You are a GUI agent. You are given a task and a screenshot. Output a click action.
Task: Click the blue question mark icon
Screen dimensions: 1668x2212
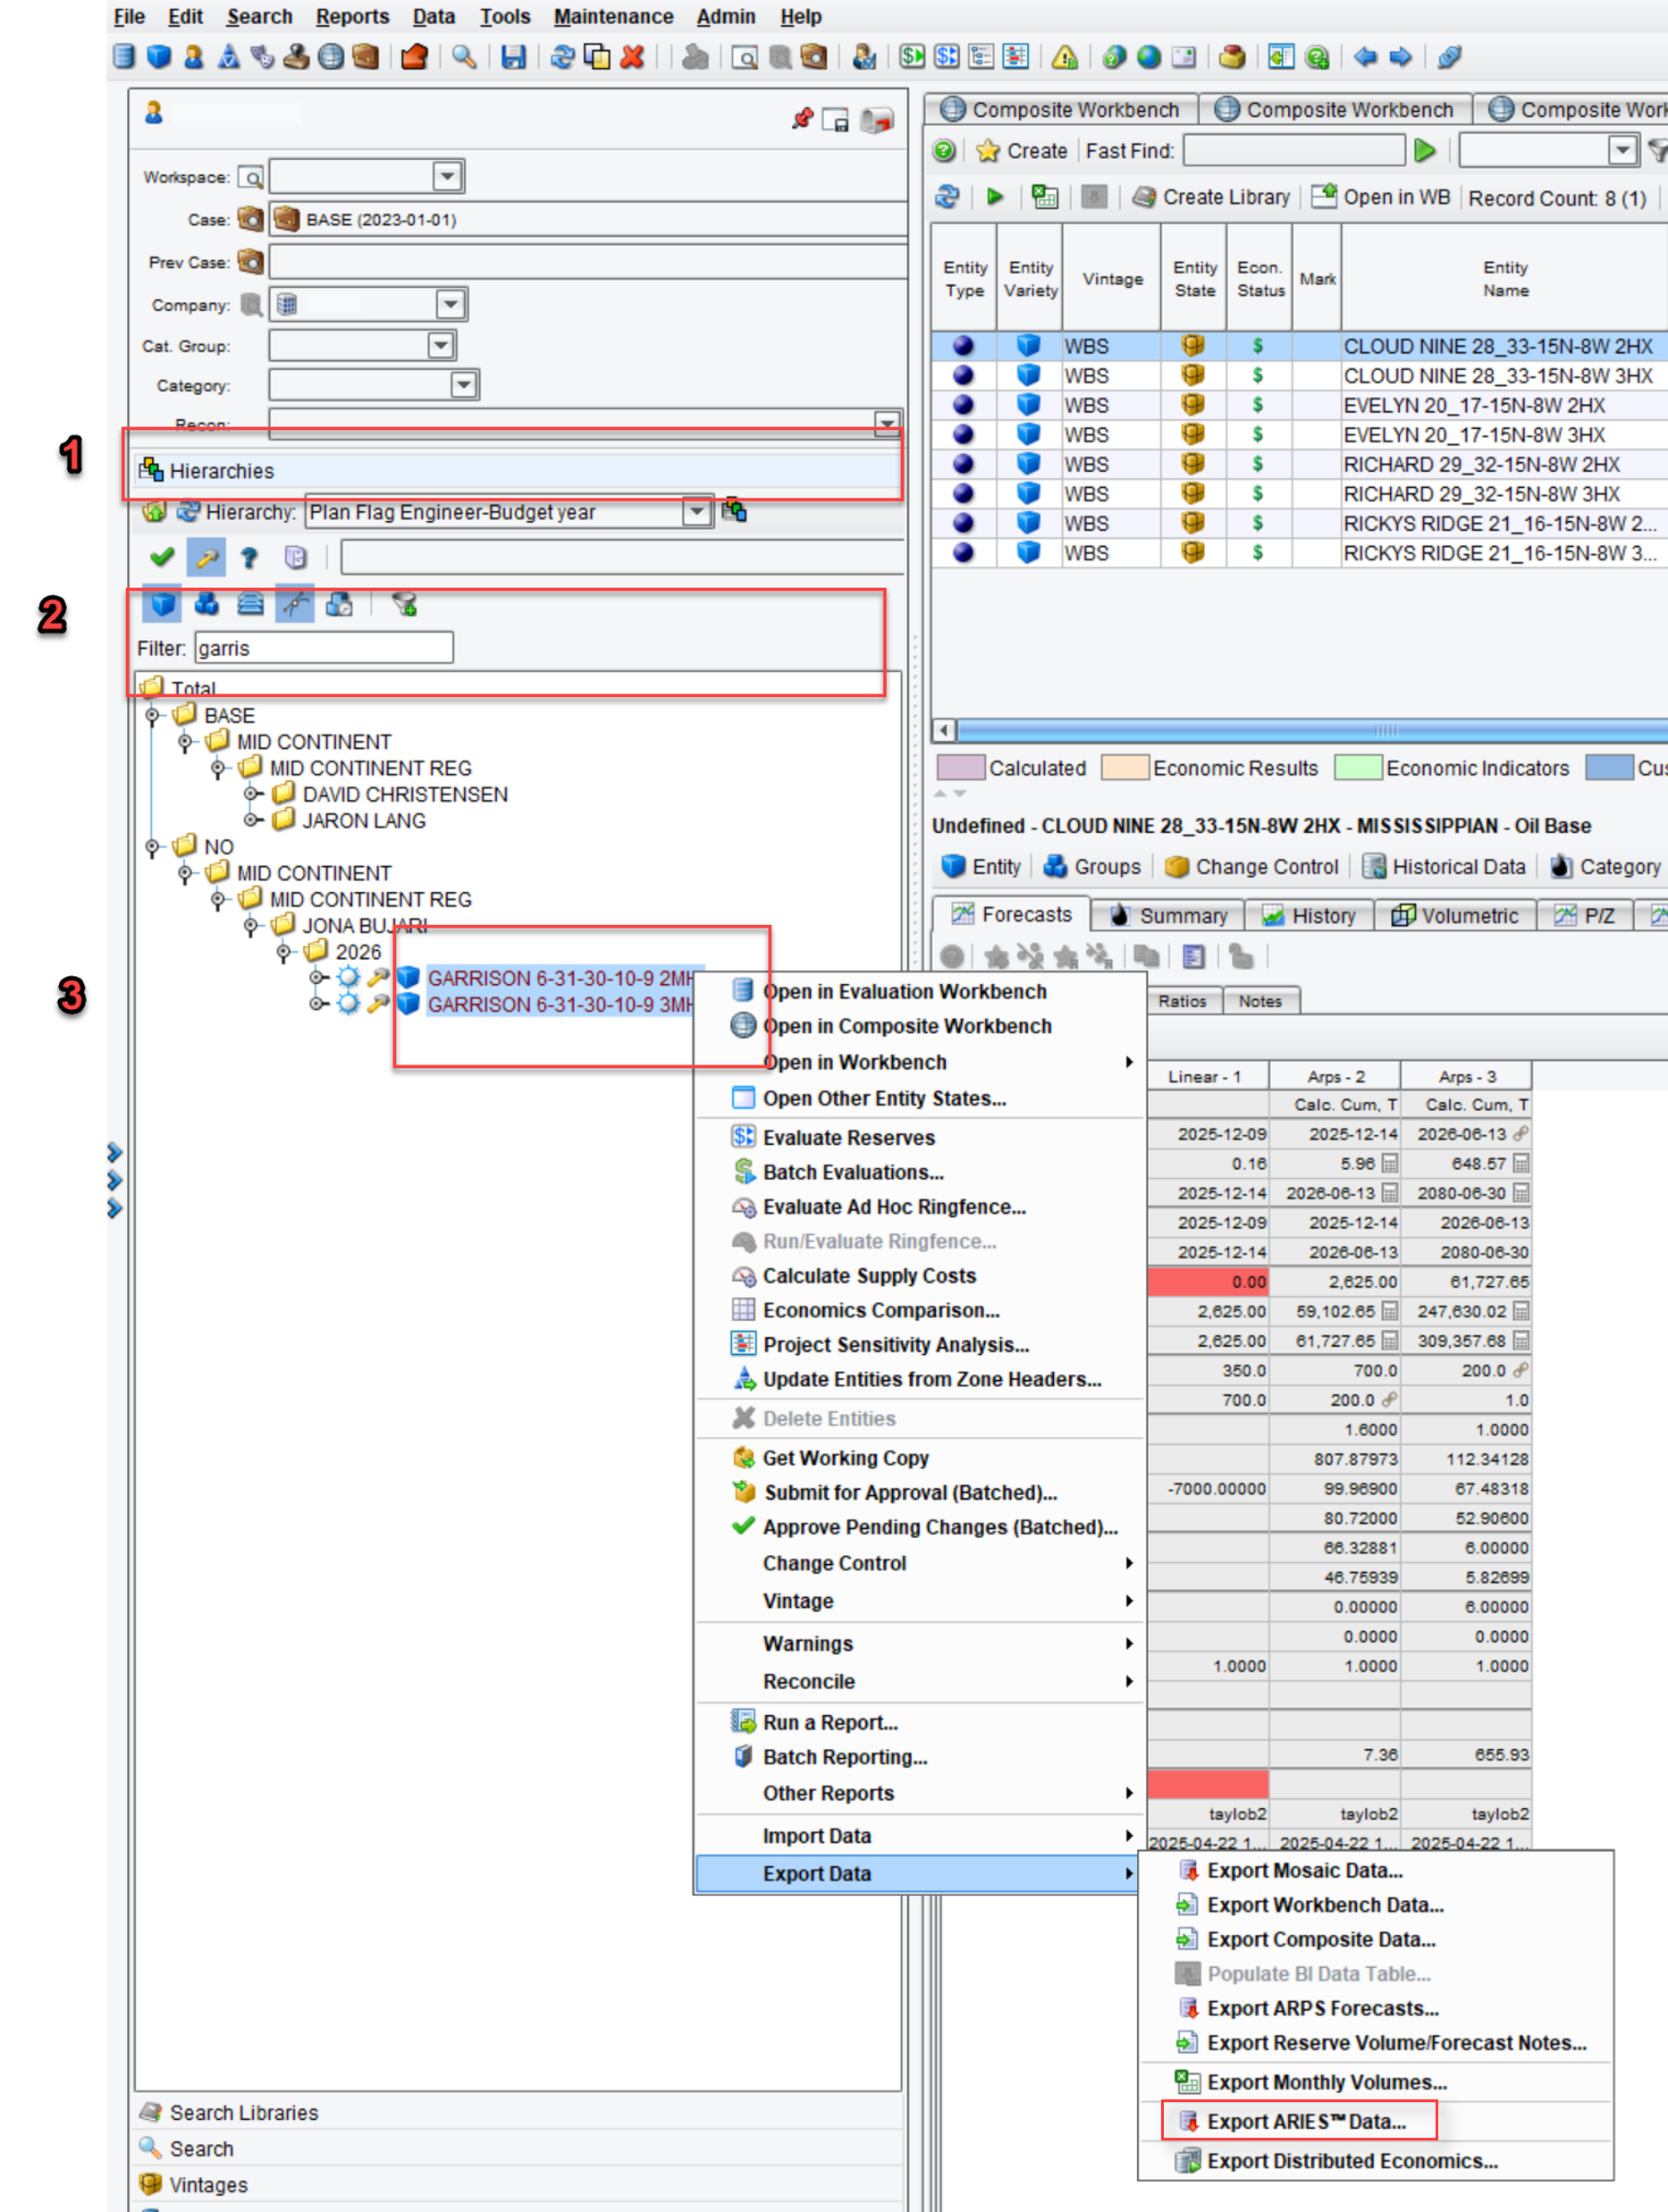point(249,557)
